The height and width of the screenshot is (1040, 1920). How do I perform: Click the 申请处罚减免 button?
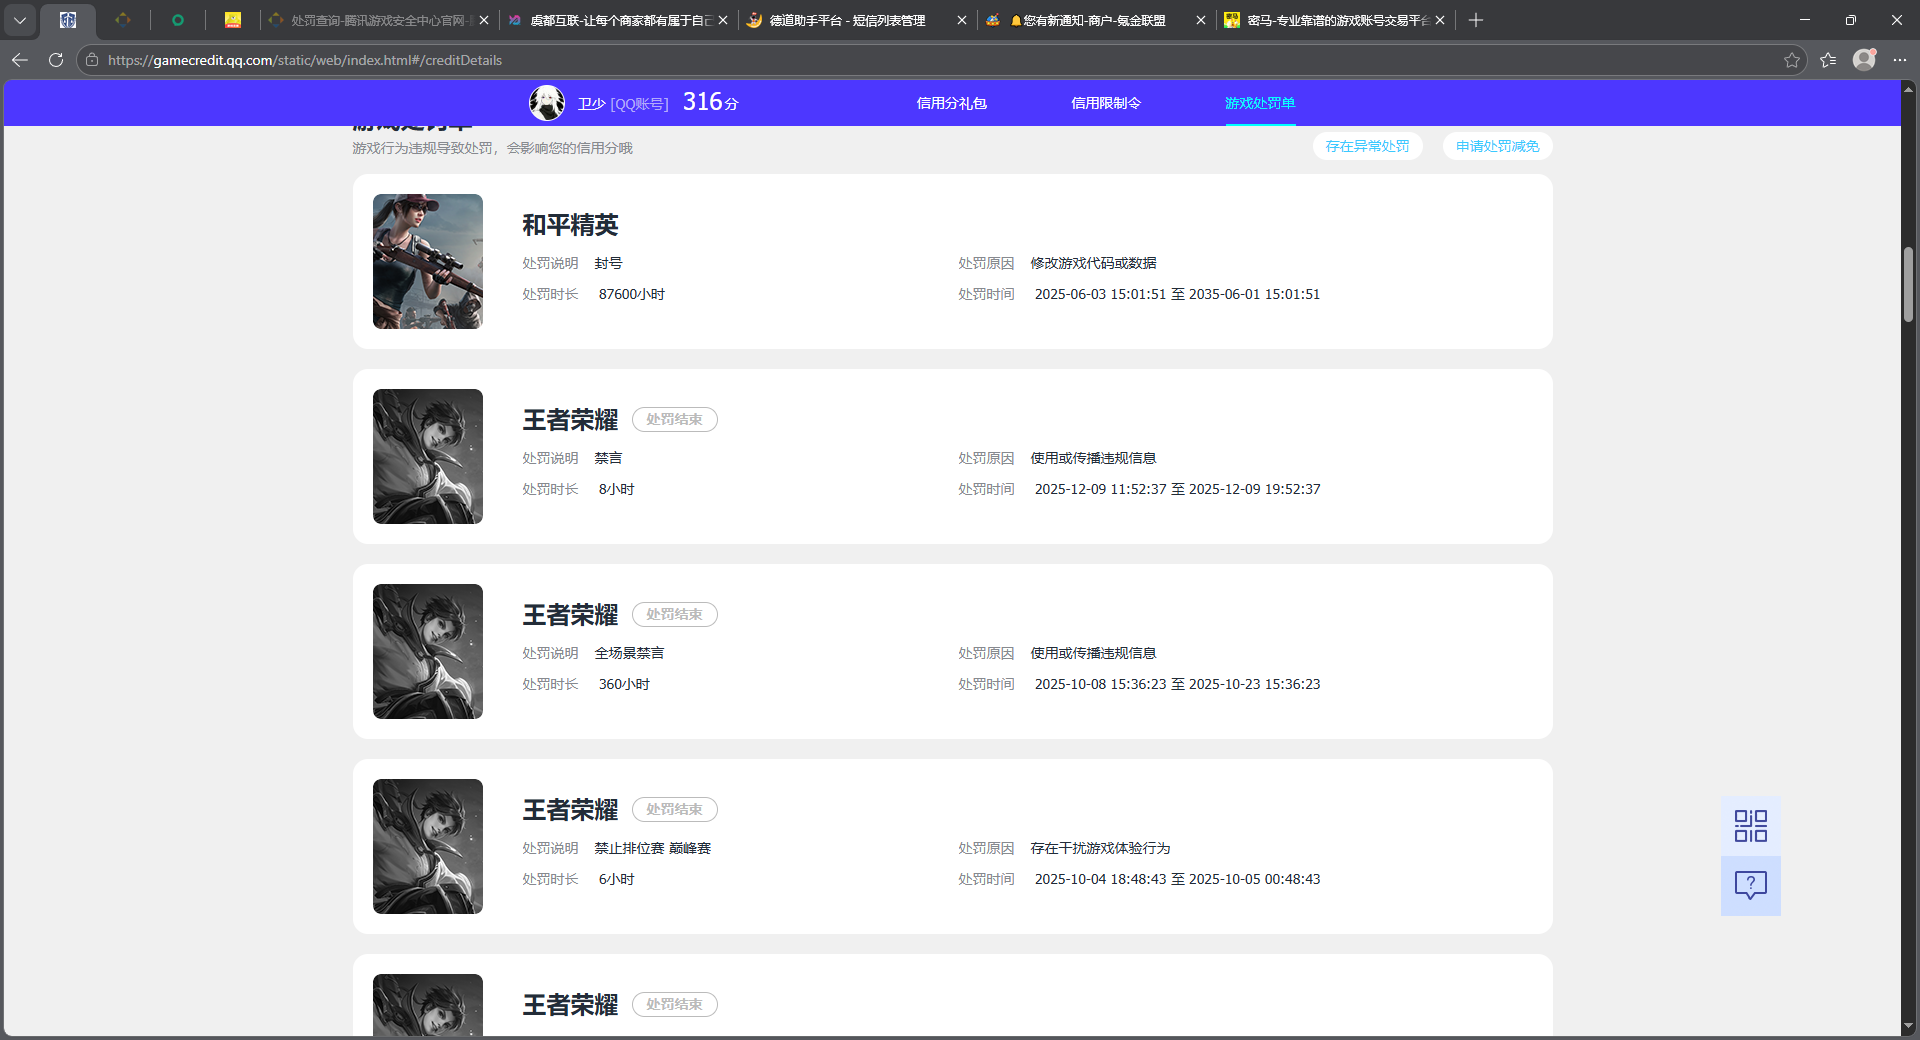[1497, 146]
